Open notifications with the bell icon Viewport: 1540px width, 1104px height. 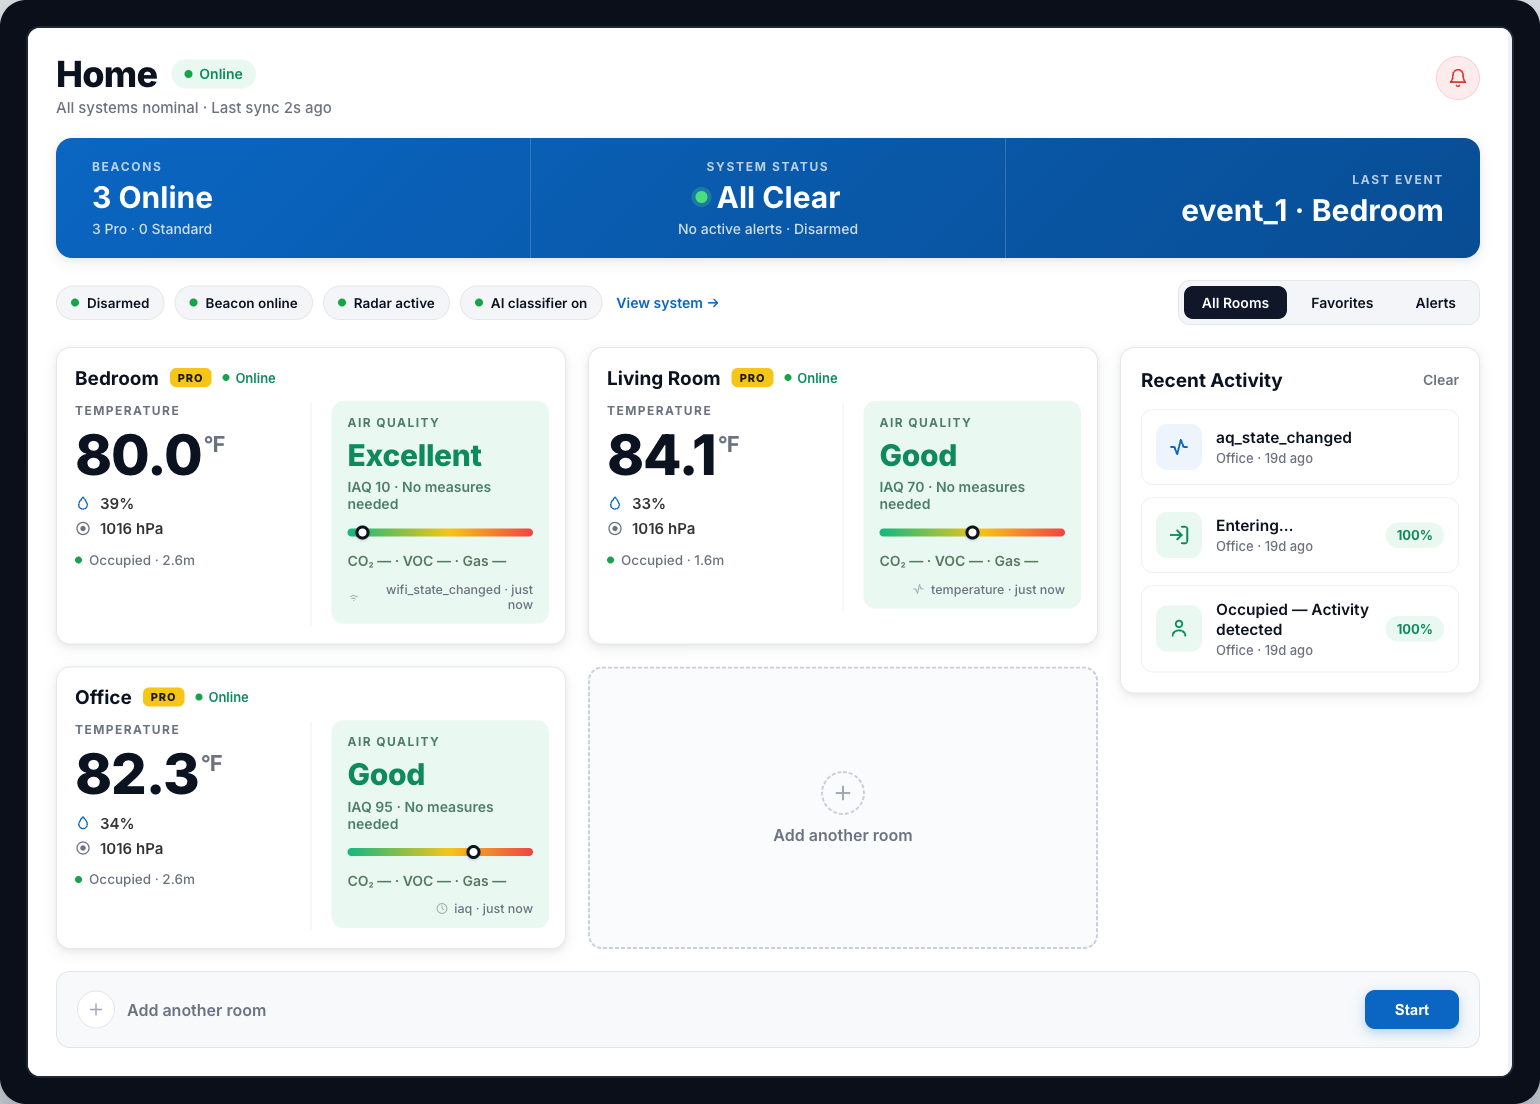pyautogui.click(x=1457, y=78)
